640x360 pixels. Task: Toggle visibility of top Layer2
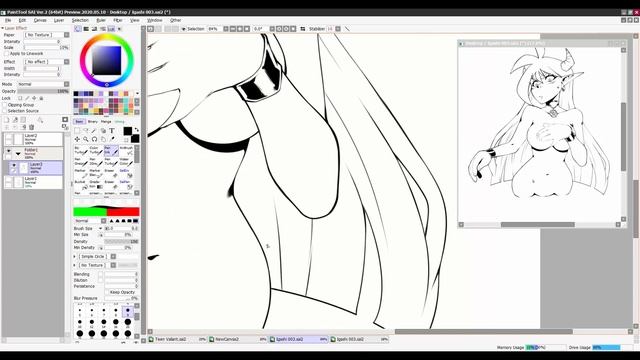pyautogui.click(x=9, y=137)
